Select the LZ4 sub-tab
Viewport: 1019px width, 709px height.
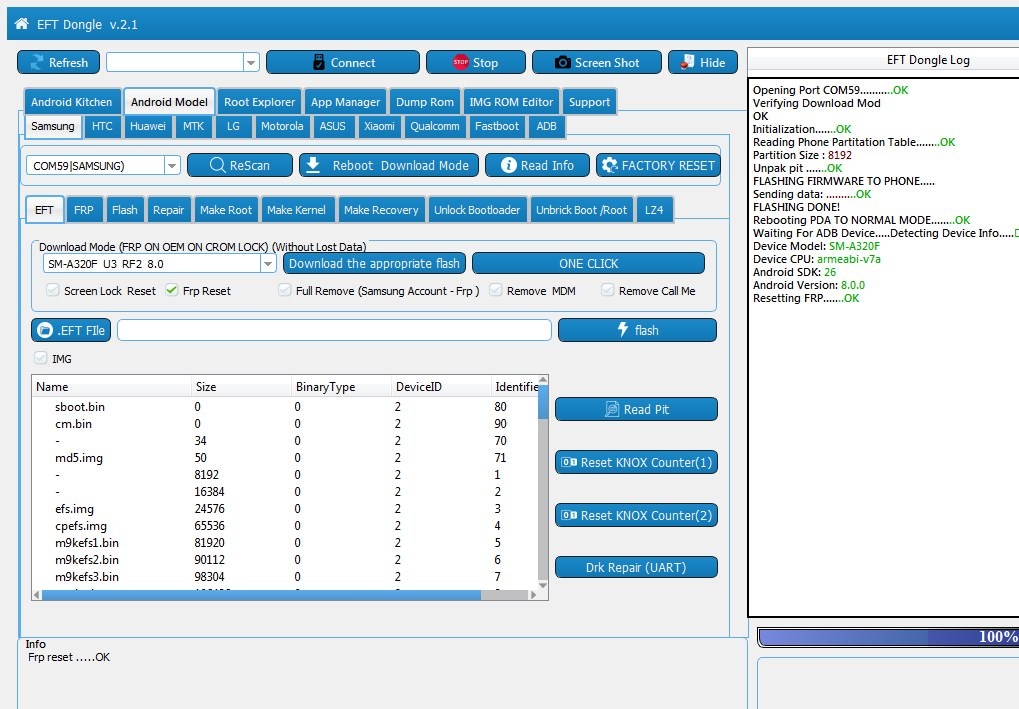(654, 210)
